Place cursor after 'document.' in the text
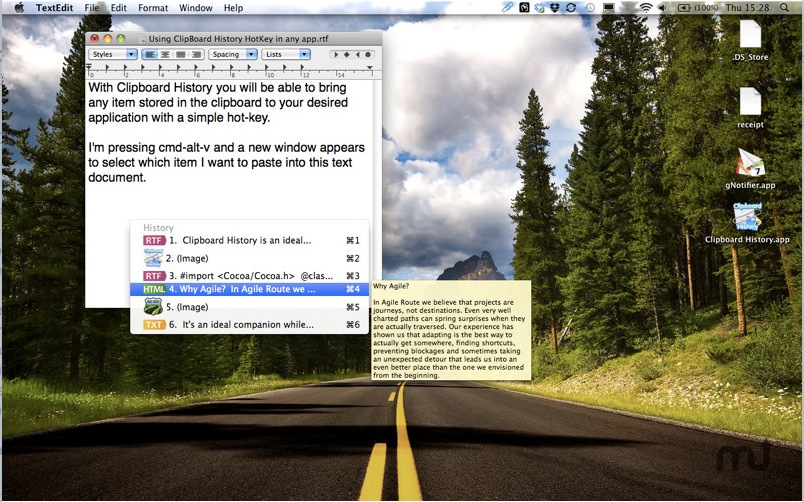The image size is (804, 502). (147, 177)
